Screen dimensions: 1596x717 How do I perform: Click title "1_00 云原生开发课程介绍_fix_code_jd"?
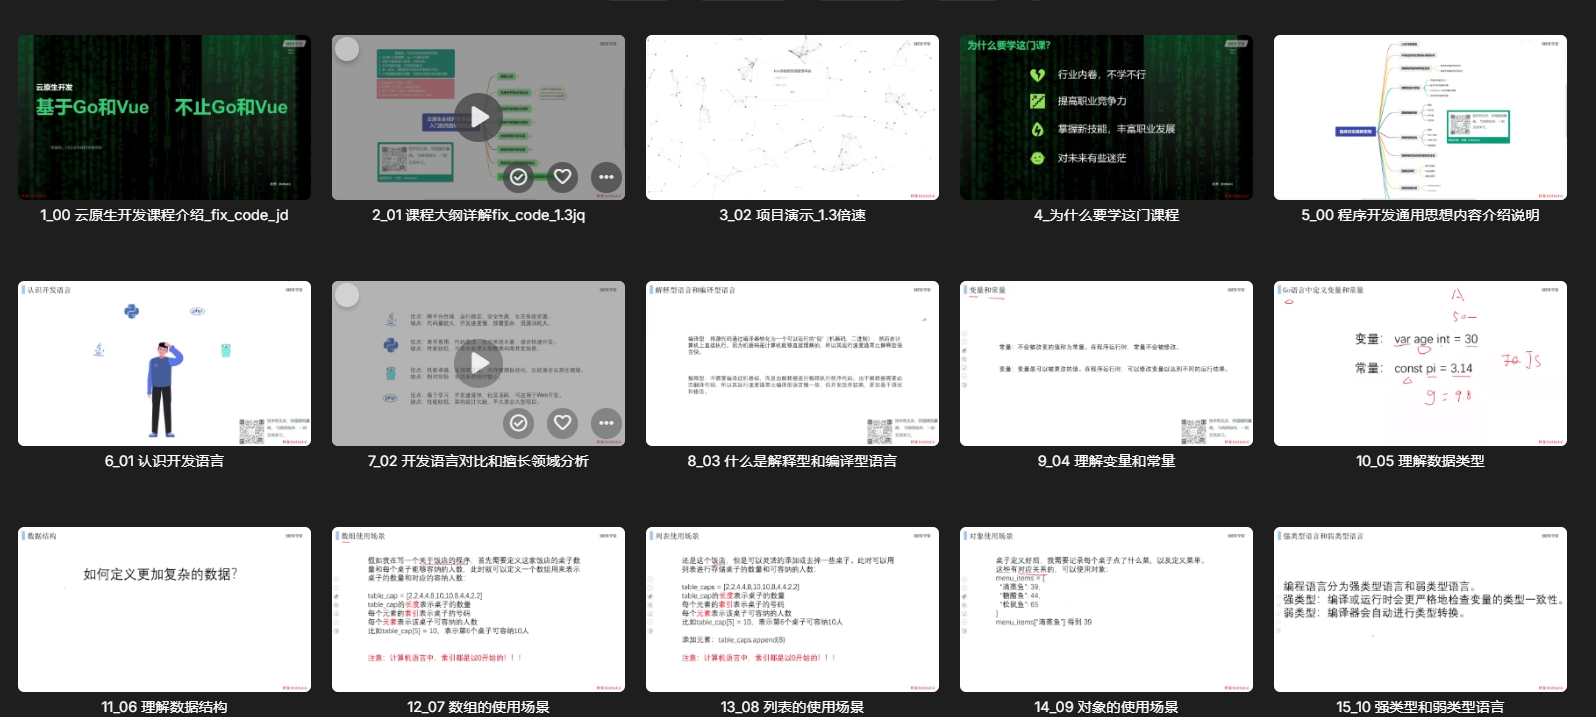[164, 215]
